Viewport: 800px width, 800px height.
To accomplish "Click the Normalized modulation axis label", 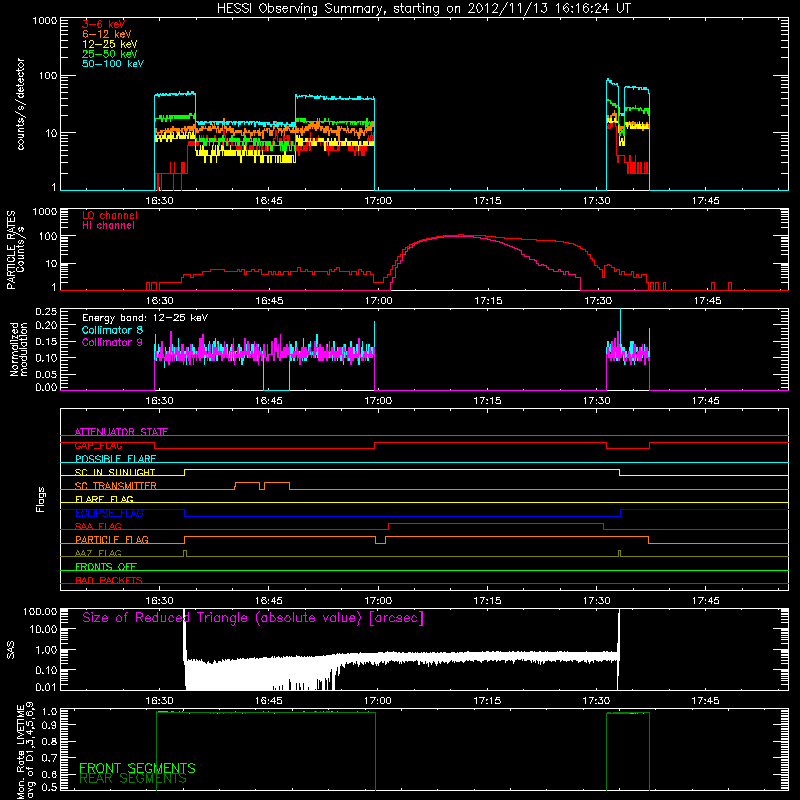I will 19,349.
